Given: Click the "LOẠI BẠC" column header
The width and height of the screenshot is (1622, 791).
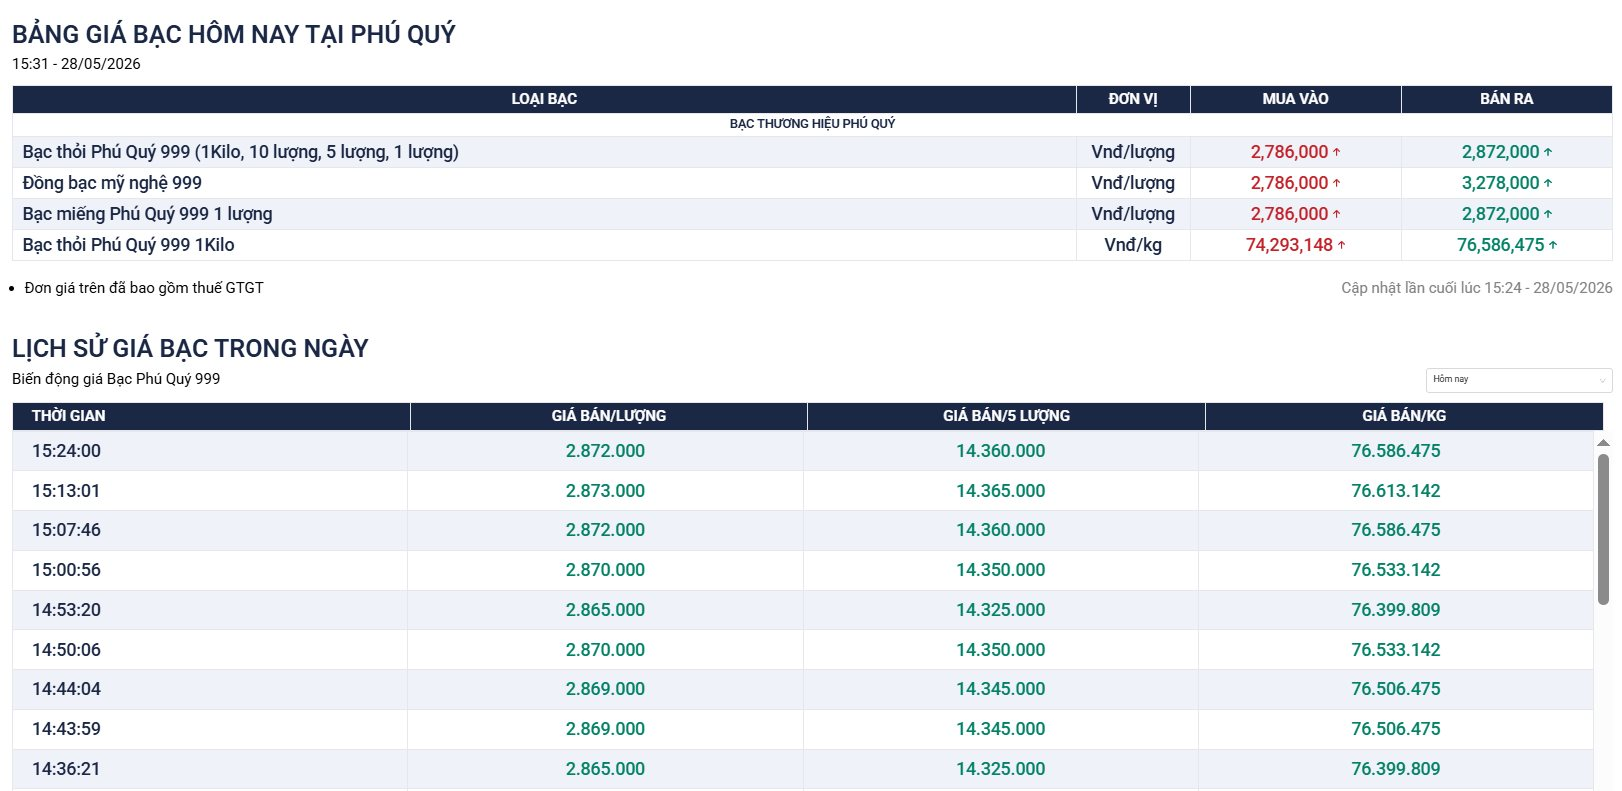Looking at the screenshot, I should point(544,99).
